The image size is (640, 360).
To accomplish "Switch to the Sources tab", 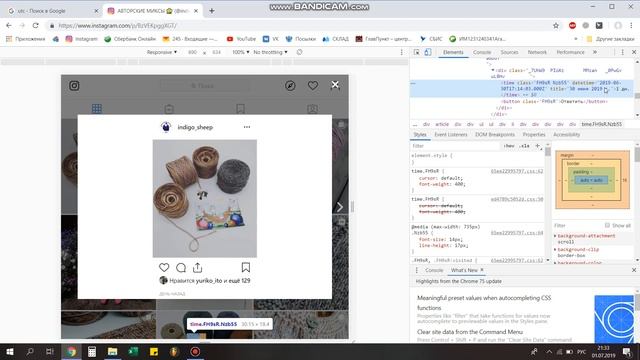I will [509, 52].
